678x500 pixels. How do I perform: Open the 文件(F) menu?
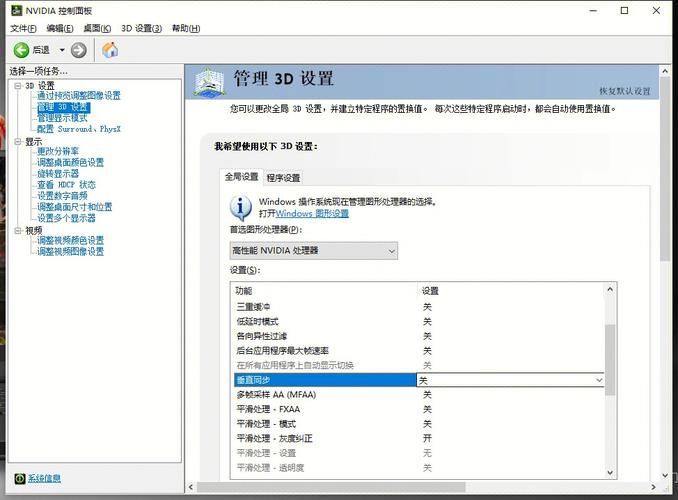pos(23,29)
